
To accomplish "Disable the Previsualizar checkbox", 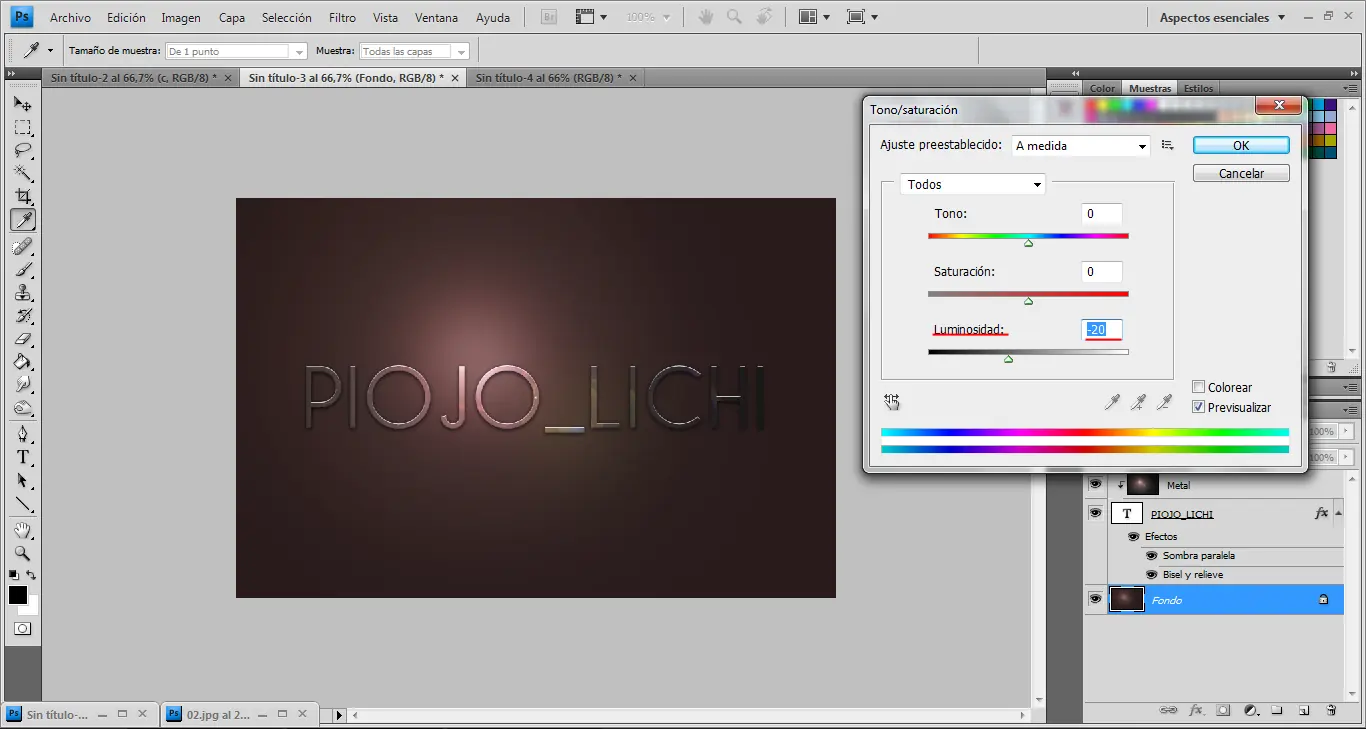I will click(1197, 407).
